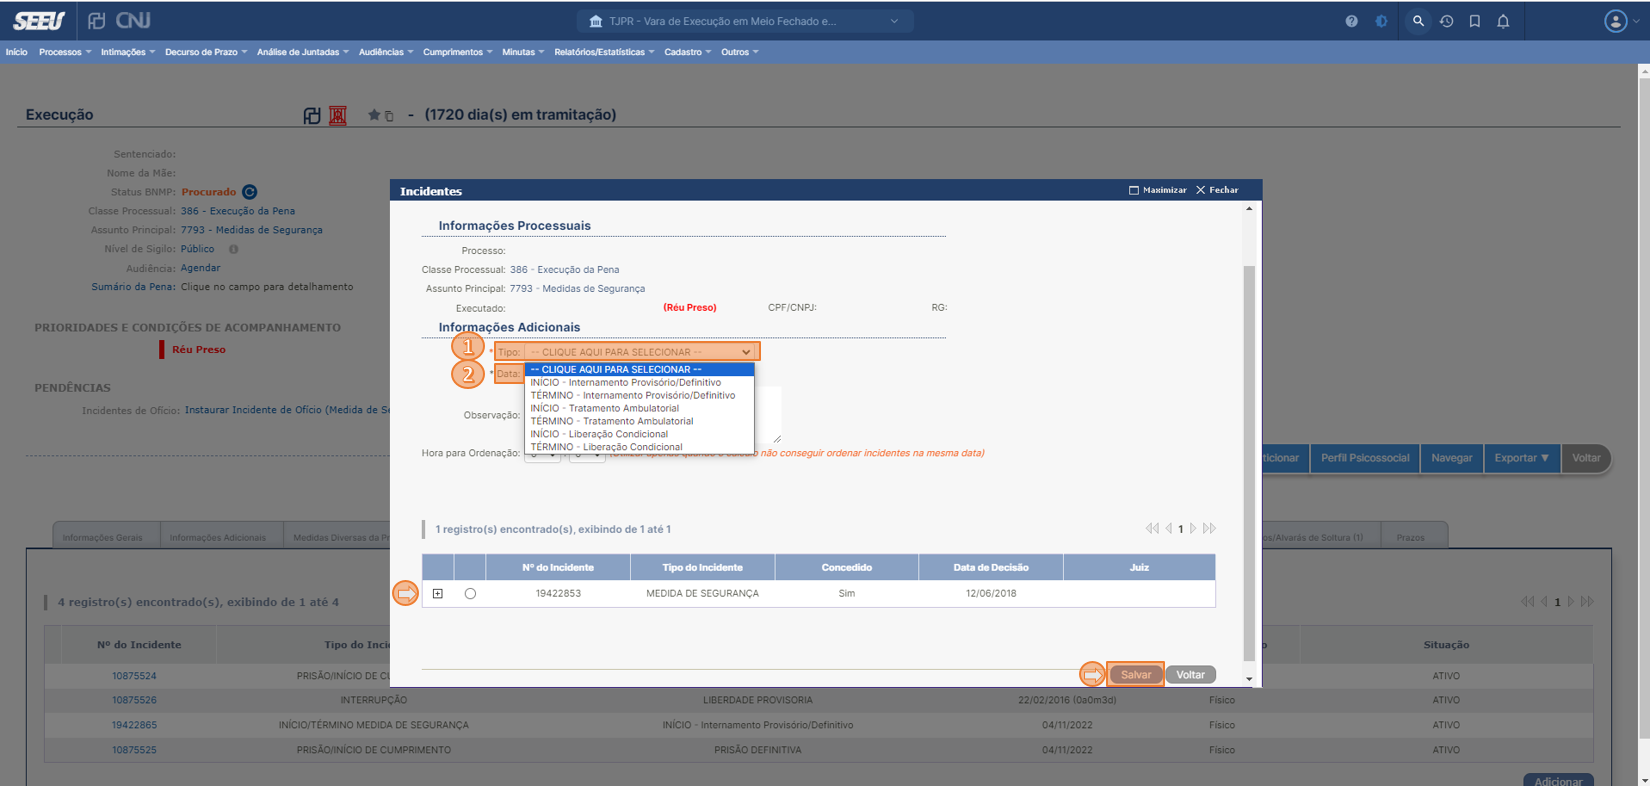1650x786 pixels.
Task: Click the info icon next to Público
Action: 233,249
